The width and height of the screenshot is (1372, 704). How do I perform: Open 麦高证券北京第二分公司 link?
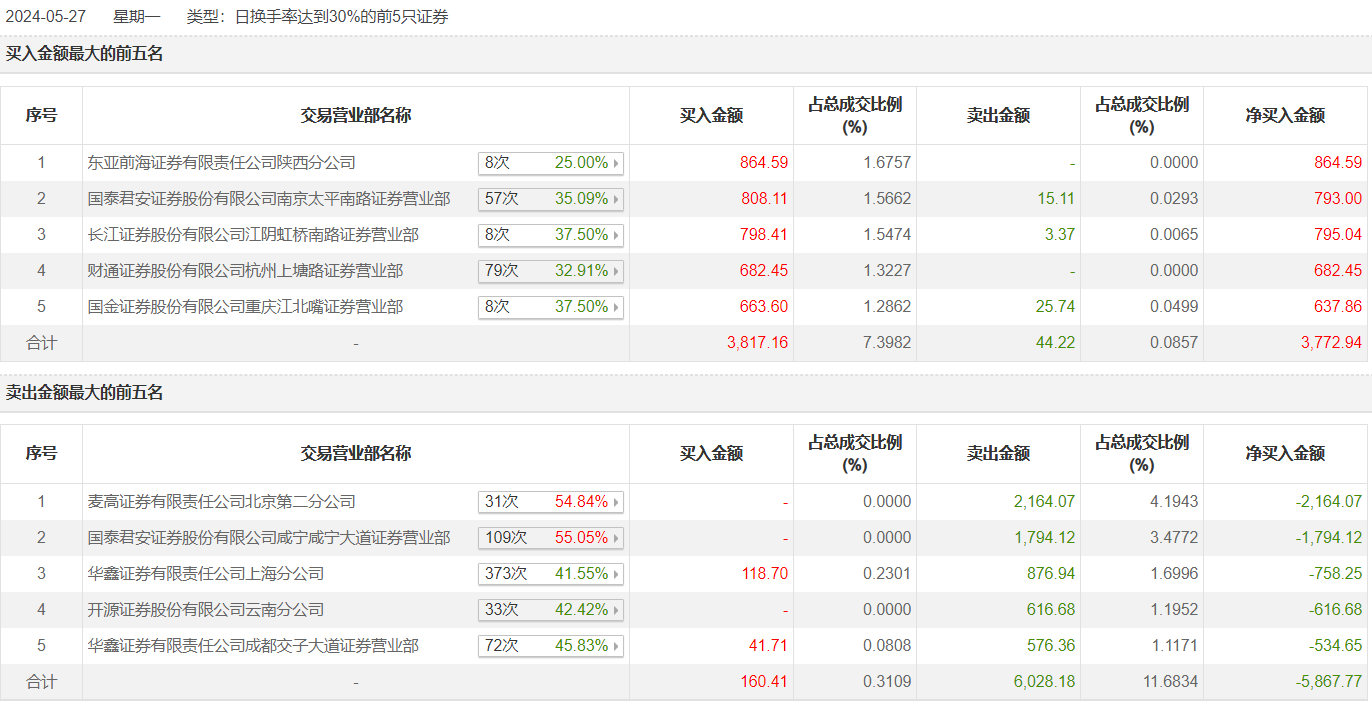coord(222,502)
